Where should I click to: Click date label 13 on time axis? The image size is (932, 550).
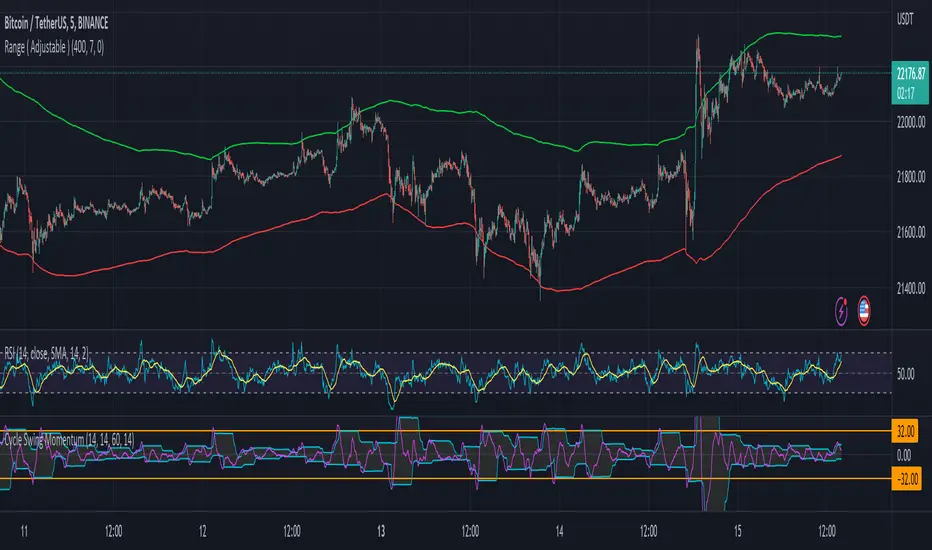[x=381, y=531]
